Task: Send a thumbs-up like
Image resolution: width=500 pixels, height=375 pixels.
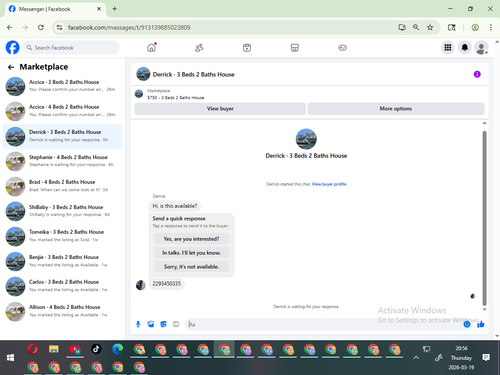Action: coord(480,324)
